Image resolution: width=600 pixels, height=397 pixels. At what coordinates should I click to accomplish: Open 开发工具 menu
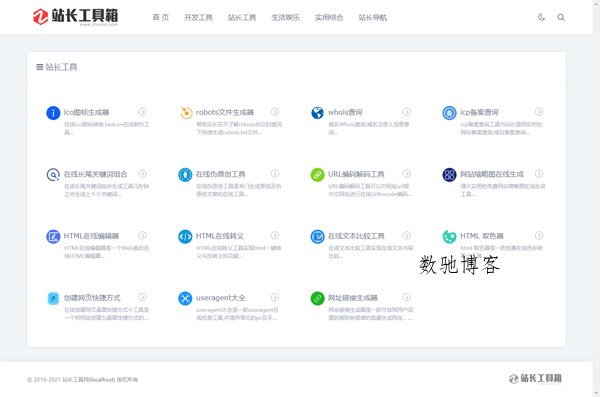point(198,17)
